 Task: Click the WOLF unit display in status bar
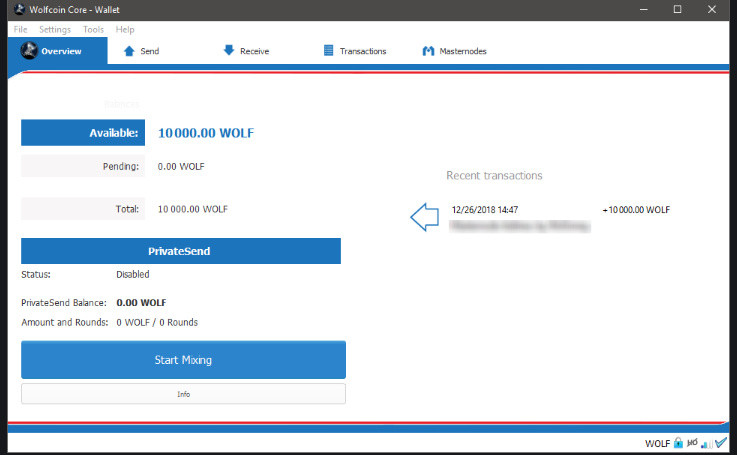pos(657,443)
